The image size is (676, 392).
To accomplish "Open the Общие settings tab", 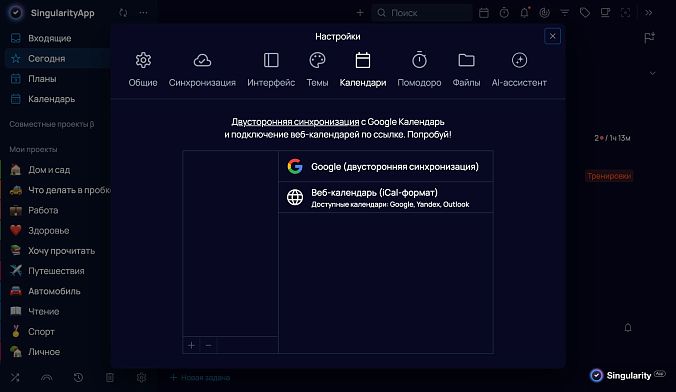I will click(x=143, y=69).
